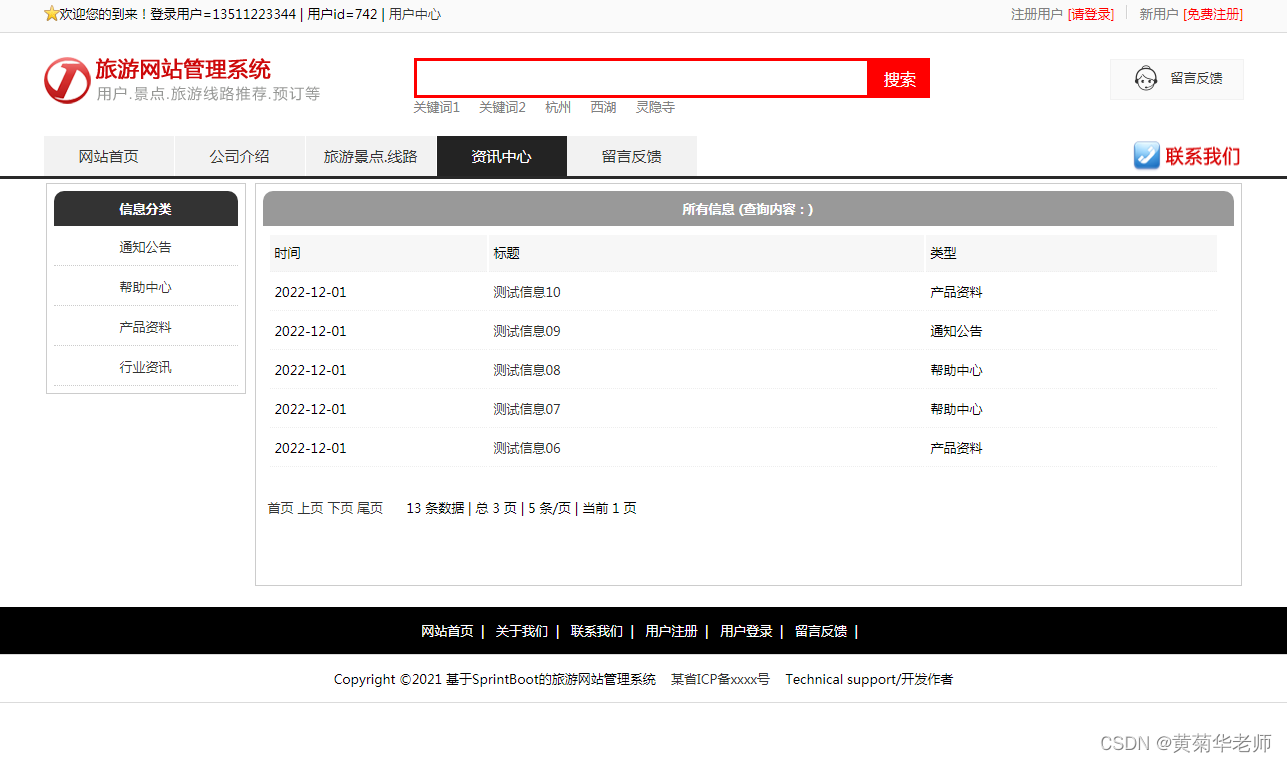The height and width of the screenshot is (763, 1287).
Task: Select 行业资讯 in the category sidebar
Action: [x=146, y=367]
